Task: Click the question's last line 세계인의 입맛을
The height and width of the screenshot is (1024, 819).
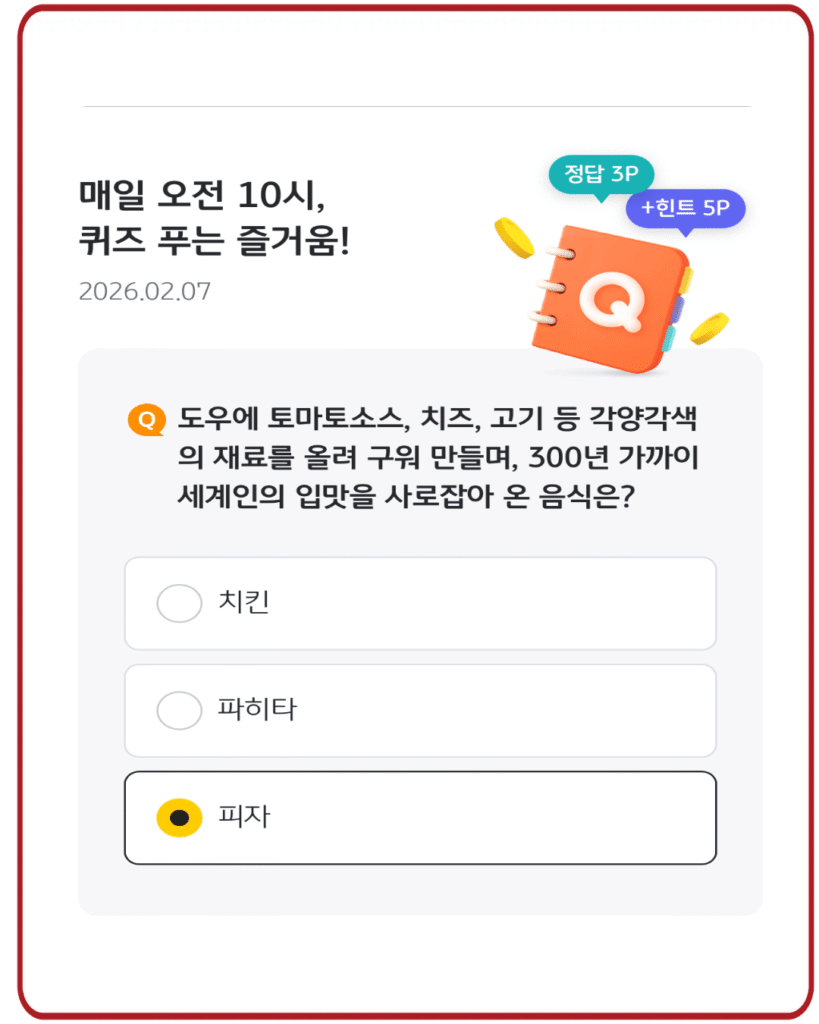Action: (x=405, y=497)
